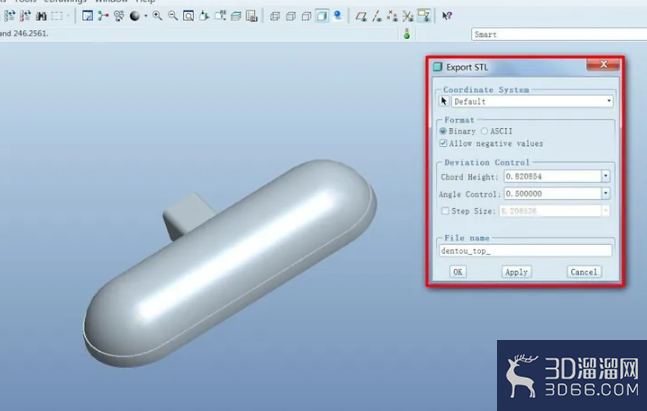Image resolution: width=647 pixels, height=411 pixels.
Task: Toggle the Orient Mode icon
Action: pos(119,16)
